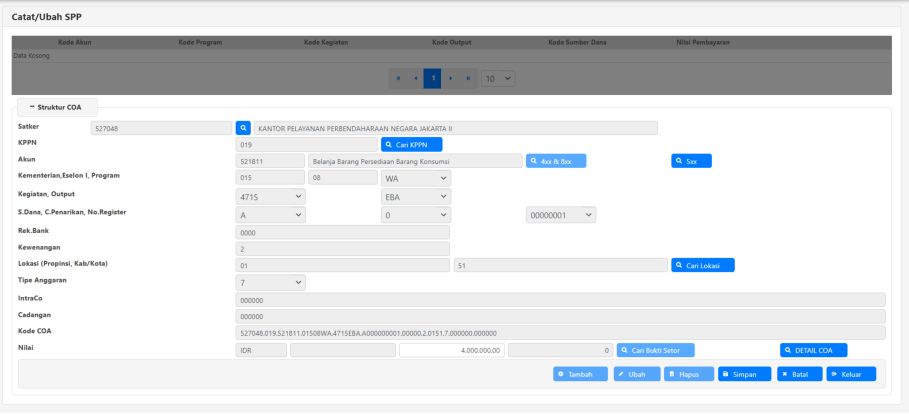909x414 pixels.
Task: Click the 4xx & 8xx account search button
Action: pyautogui.click(x=556, y=161)
